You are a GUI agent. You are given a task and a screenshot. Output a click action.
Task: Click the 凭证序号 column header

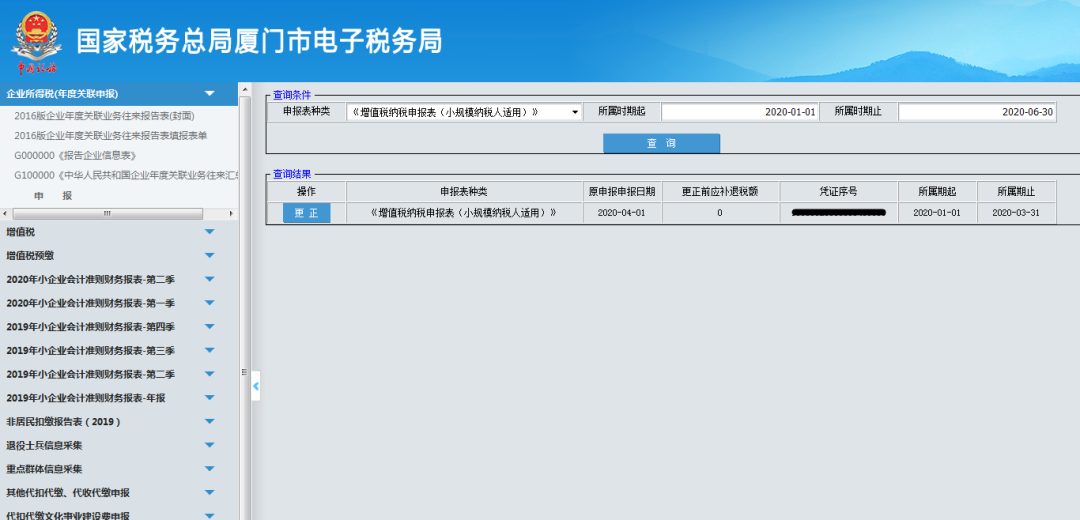(839, 191)
